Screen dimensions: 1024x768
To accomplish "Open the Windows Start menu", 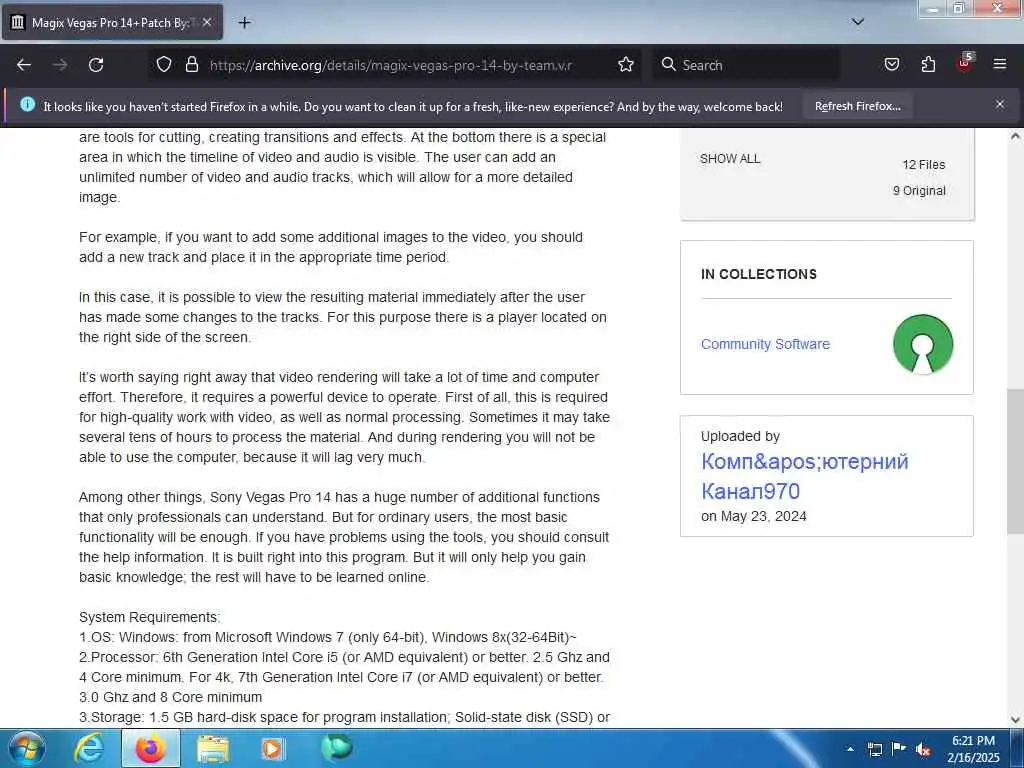I will [27, 748].
